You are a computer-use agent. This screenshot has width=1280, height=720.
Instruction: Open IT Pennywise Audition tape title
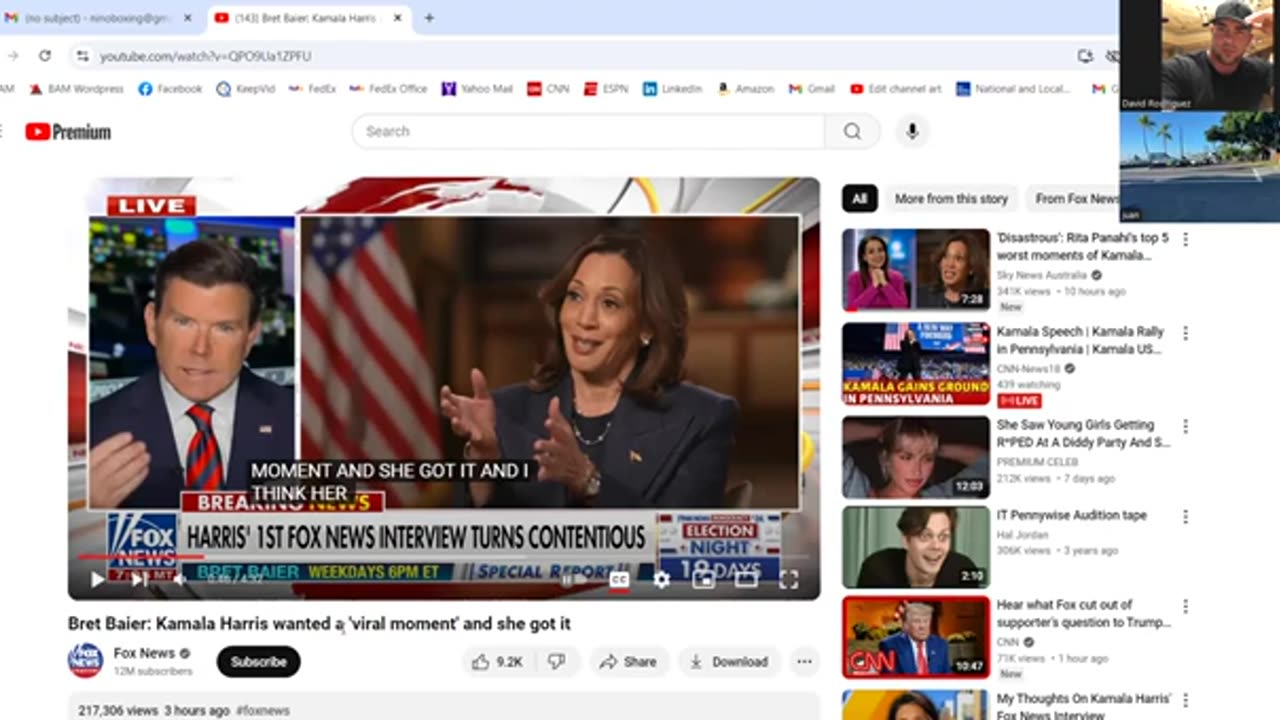[1072, 516]
